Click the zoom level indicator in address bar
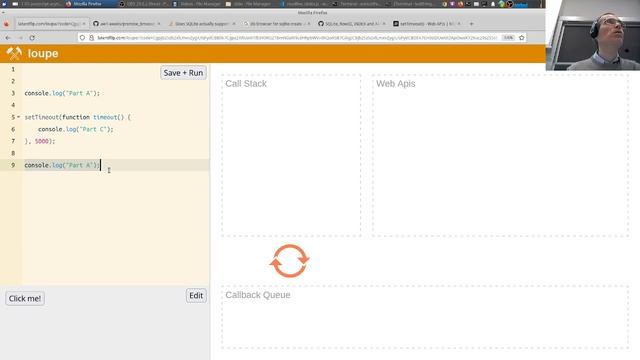The image size is (640, 360). [x=508, y=38]
